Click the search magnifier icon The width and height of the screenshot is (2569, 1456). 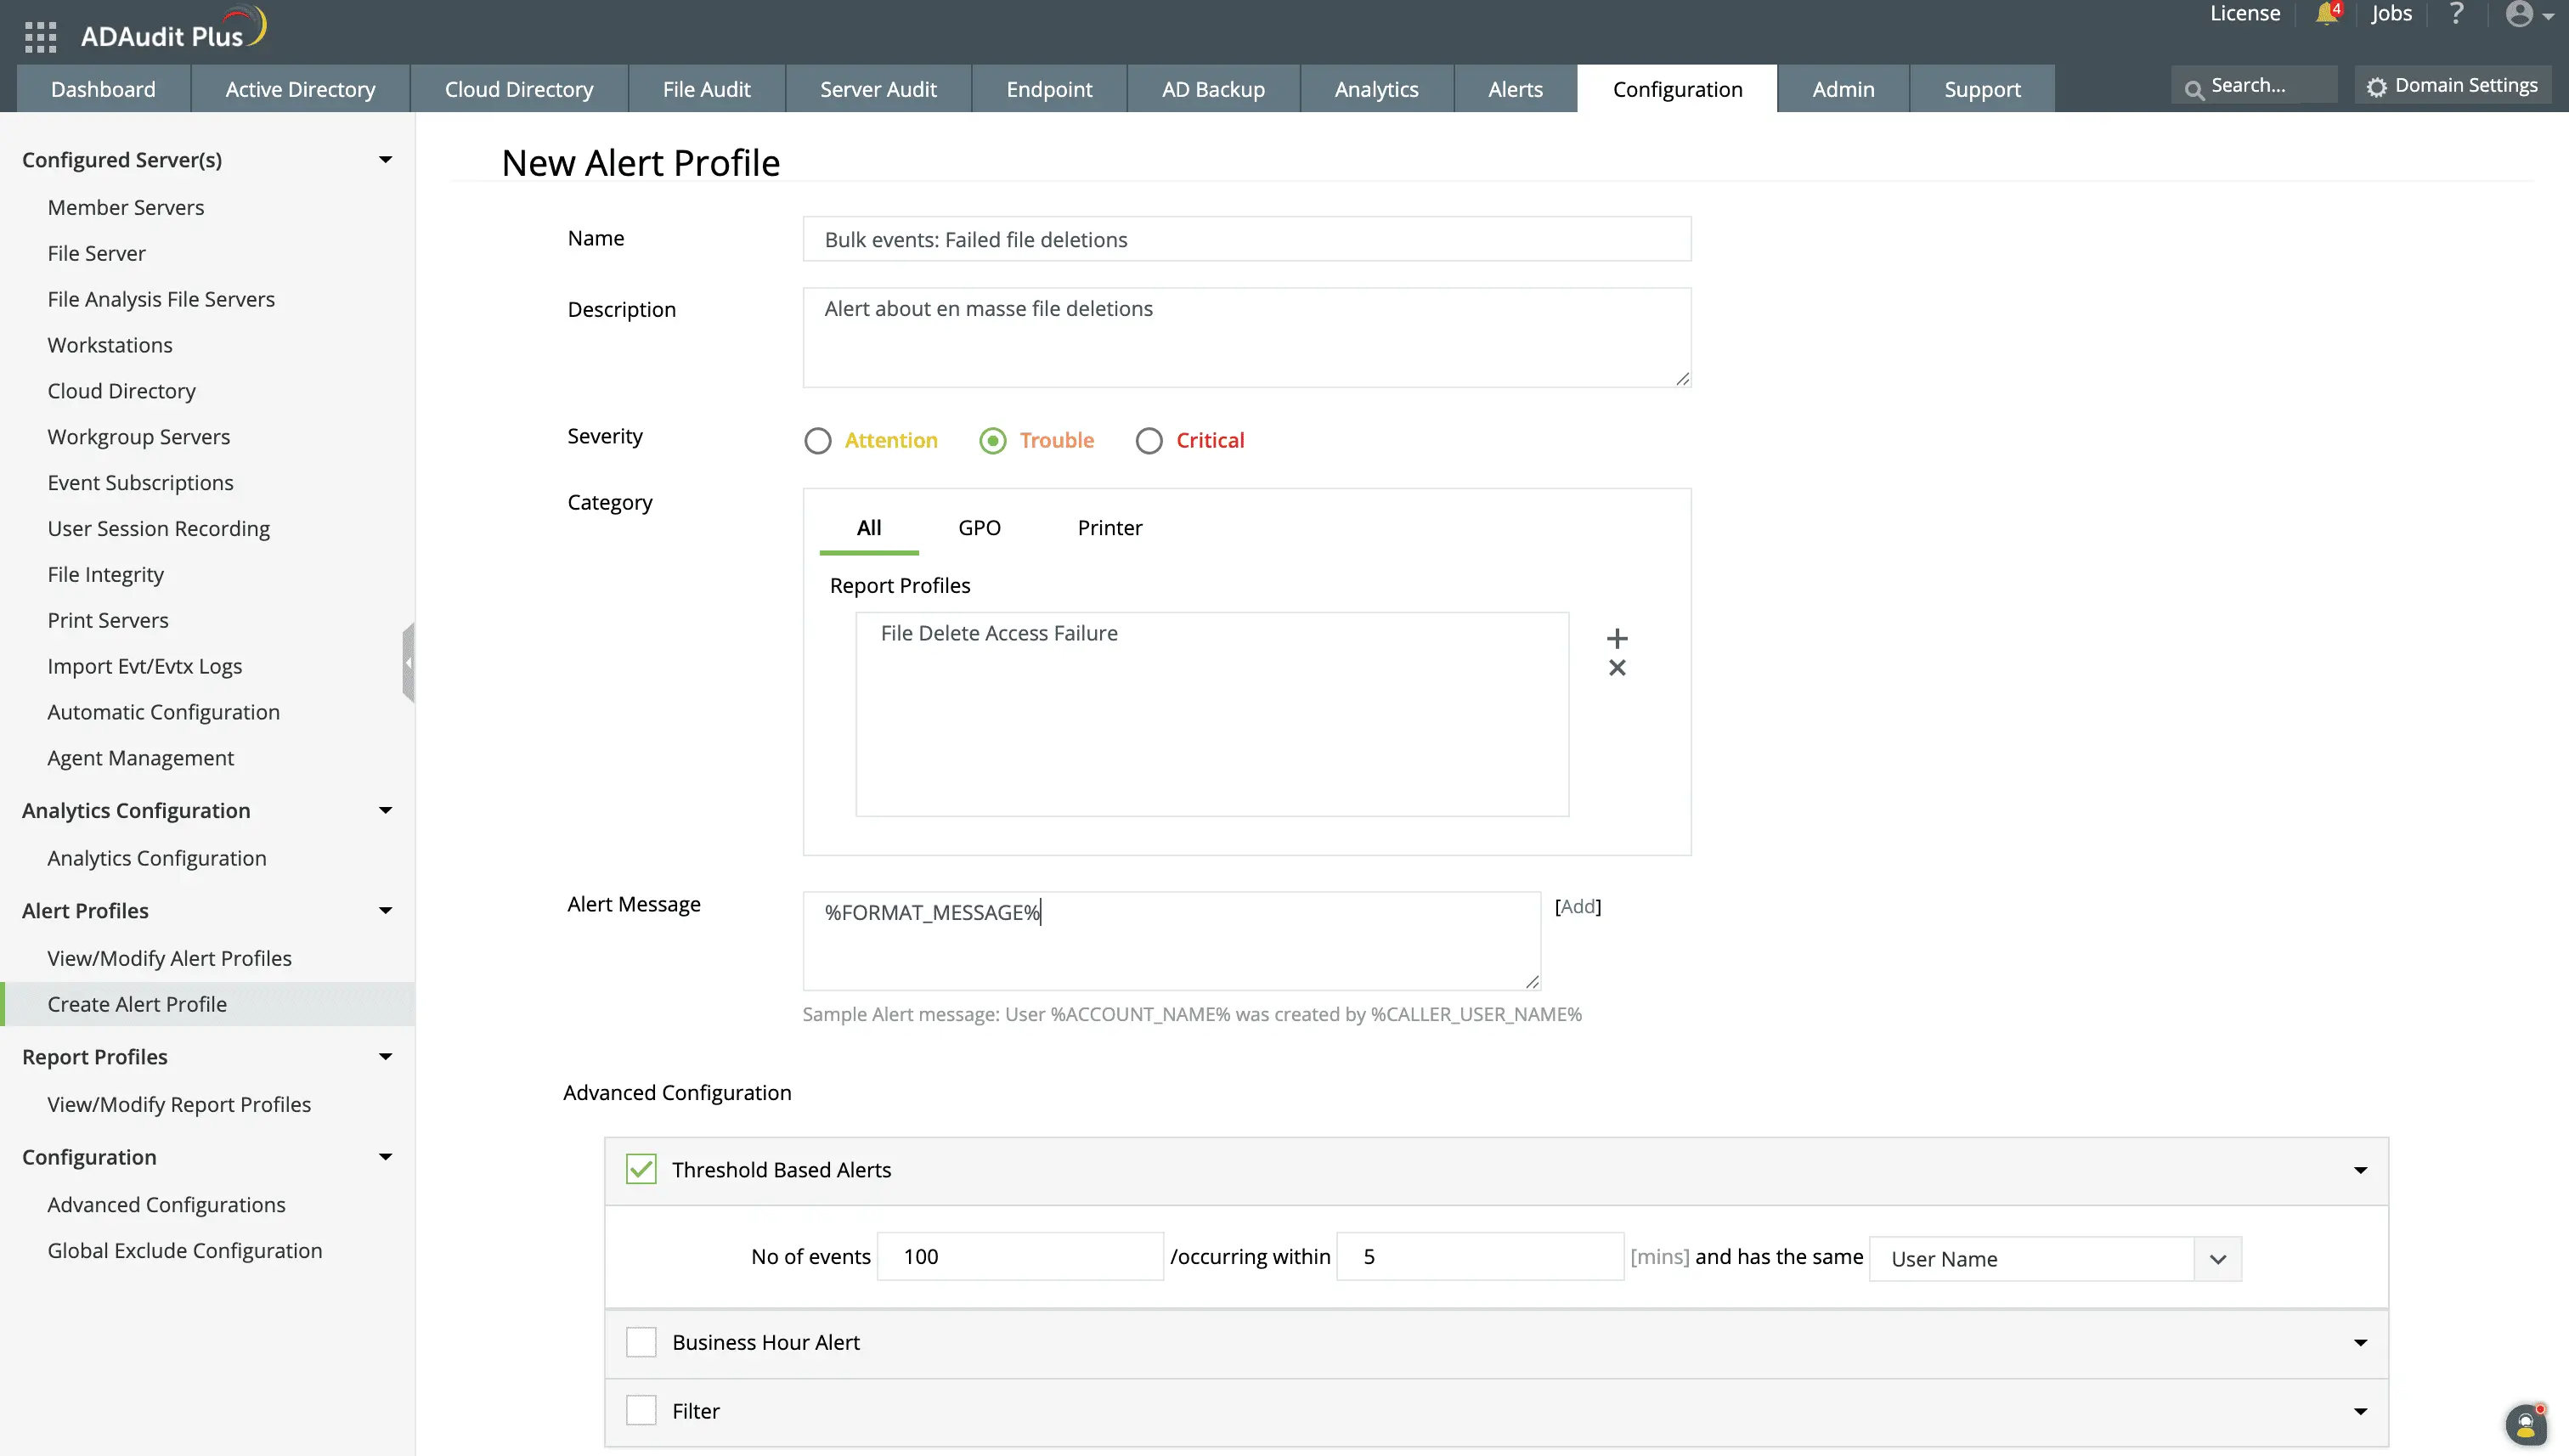tap(2194, 90)
